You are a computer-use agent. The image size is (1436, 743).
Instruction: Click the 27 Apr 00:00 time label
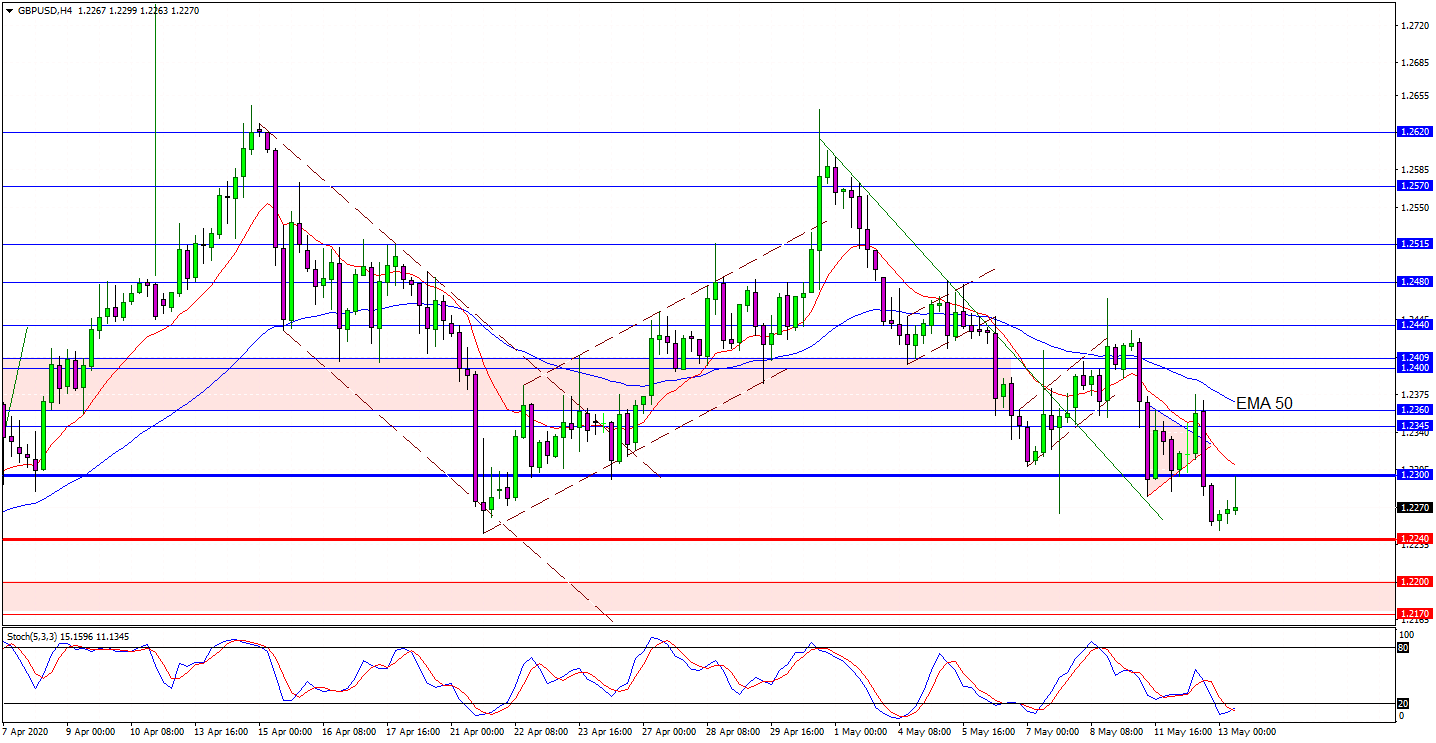[669, 731]
